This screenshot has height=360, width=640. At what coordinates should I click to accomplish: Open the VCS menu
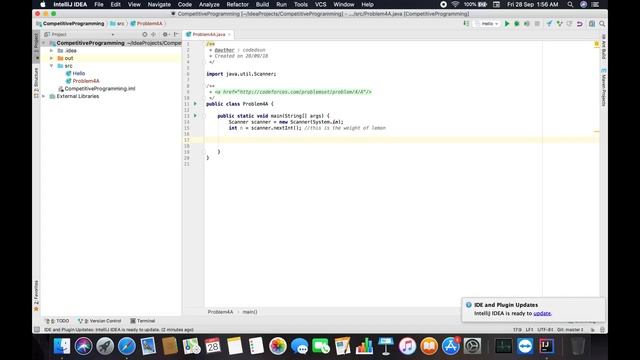320,4
